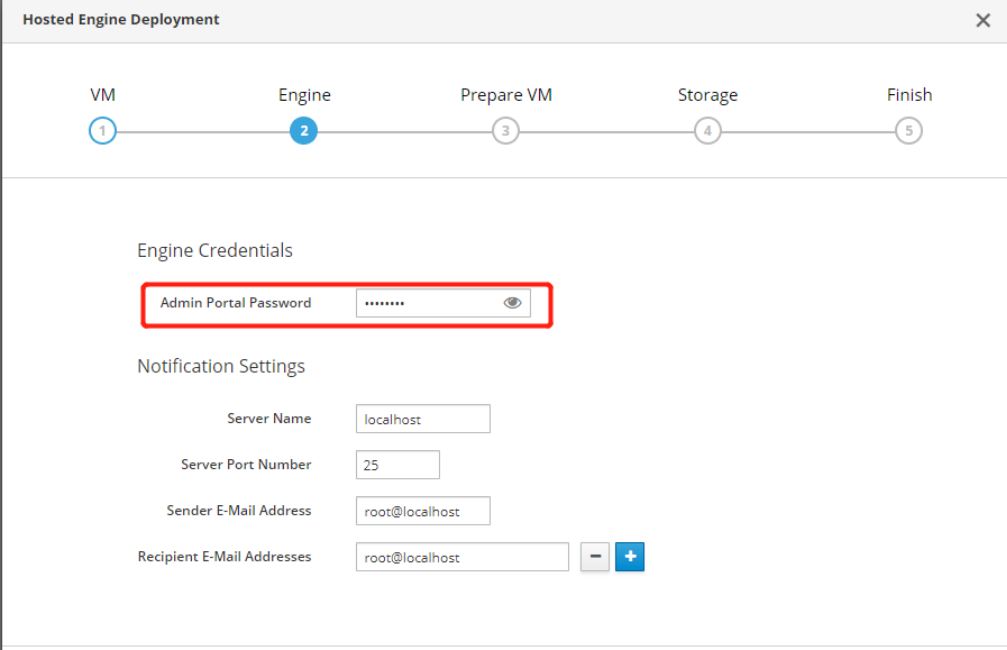Select the Finish step label

point(908,95)
